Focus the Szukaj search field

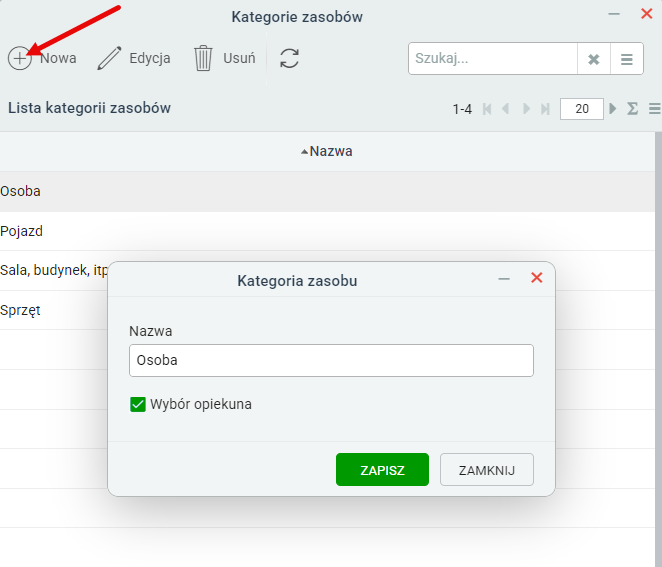[x=492, y=59]
